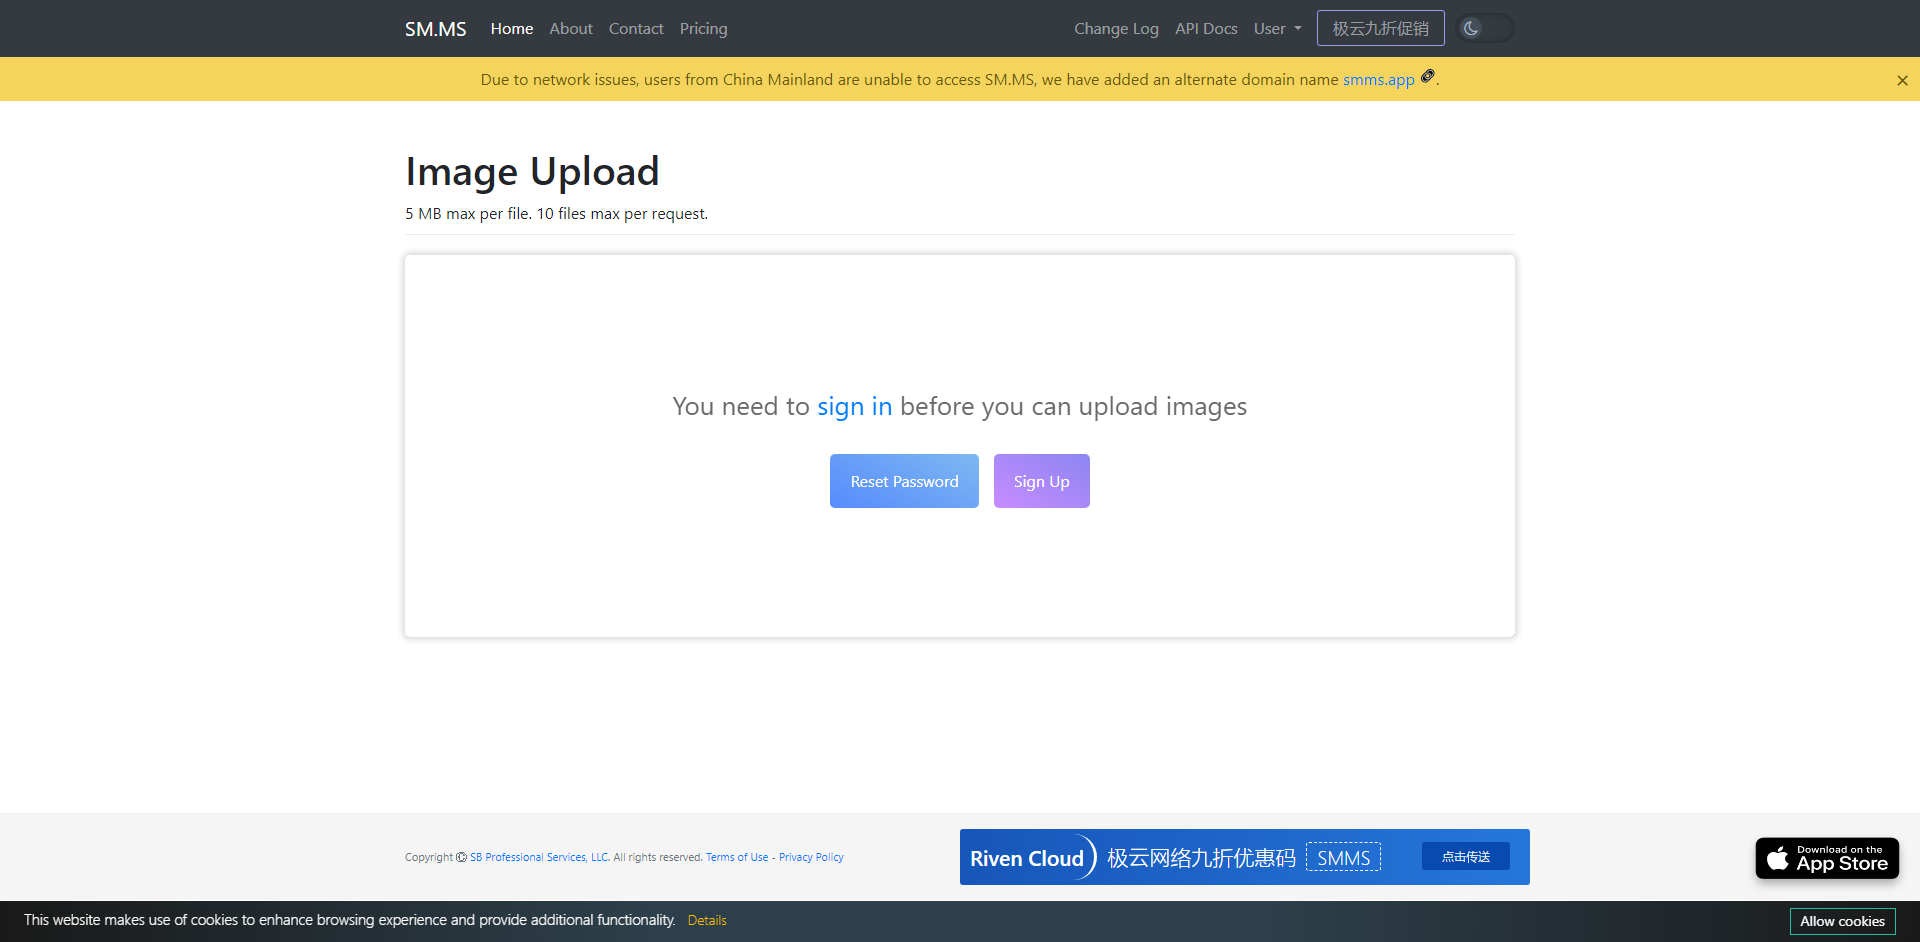This screenshot has width=1920, height=942.
Task: Click Allow cookies button
Action: pos(1842,921)
